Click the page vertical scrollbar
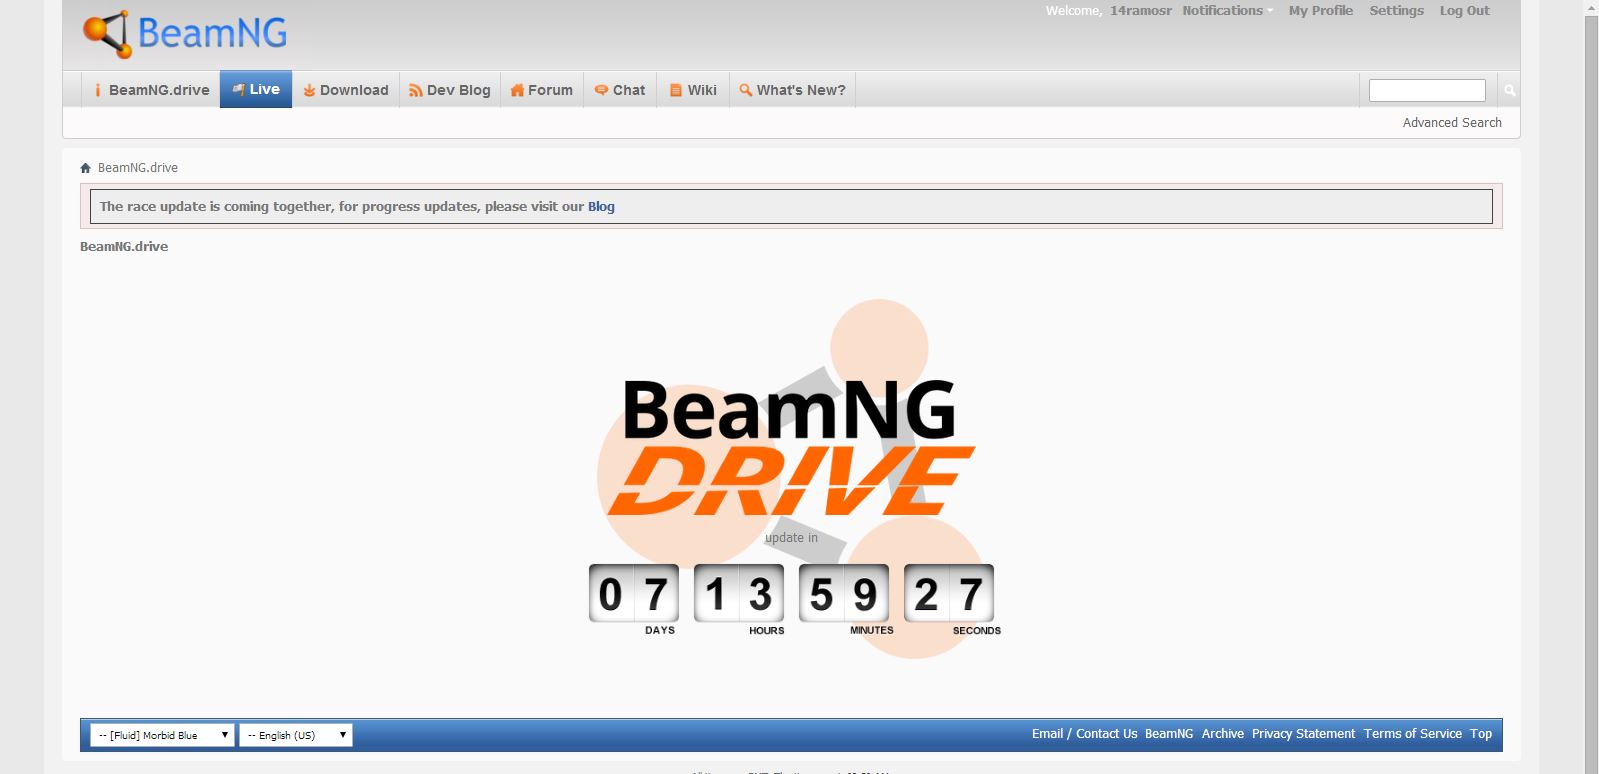The image size is (1599, 774). pyautogui.click(x=1591, y=387)
